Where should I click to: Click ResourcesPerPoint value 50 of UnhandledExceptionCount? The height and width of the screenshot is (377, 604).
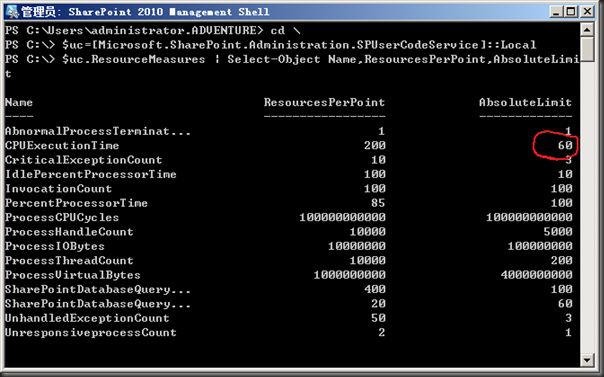[378, 318]
